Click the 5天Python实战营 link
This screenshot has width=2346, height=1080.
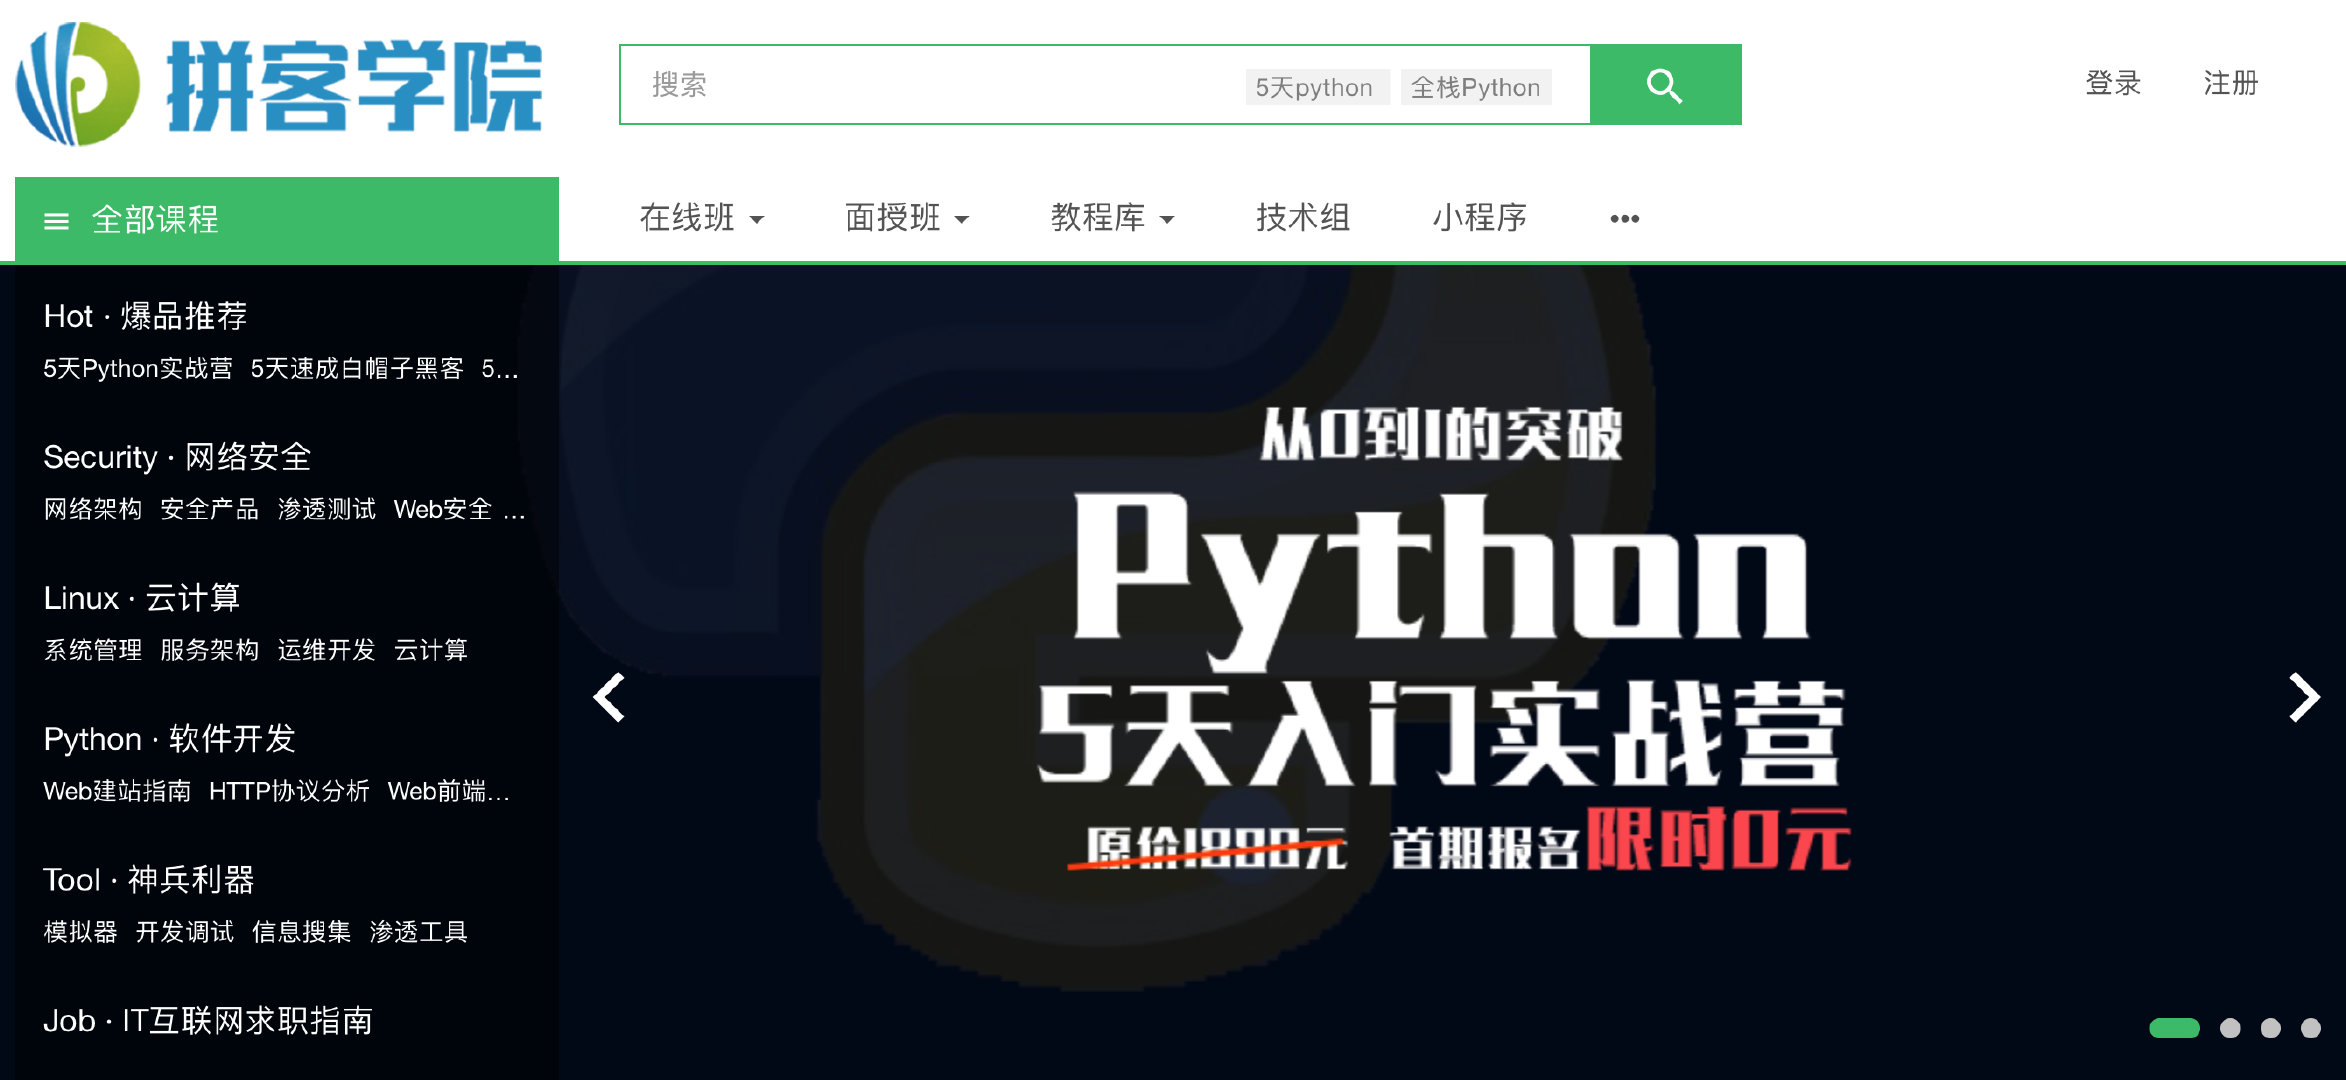coord(138,369)
